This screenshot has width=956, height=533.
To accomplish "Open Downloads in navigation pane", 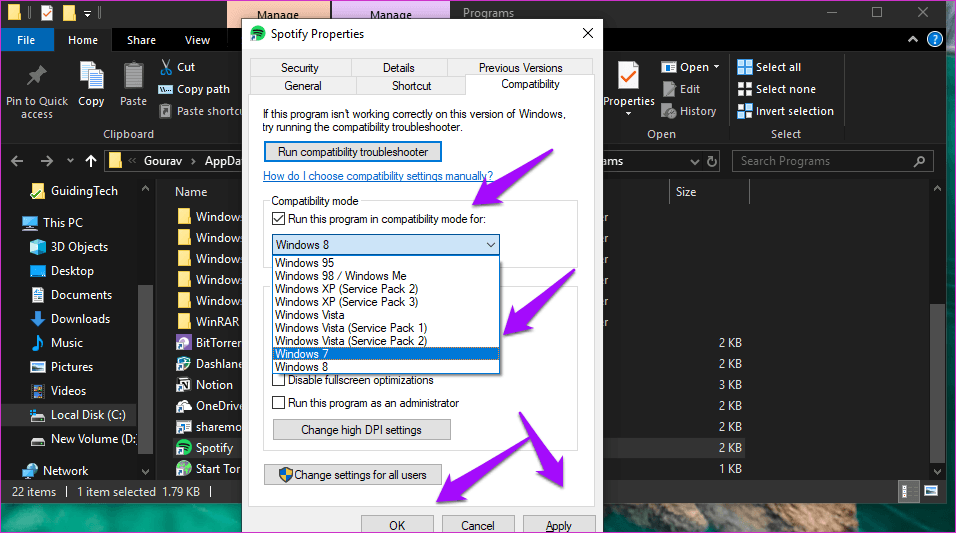I will point(80,319).
